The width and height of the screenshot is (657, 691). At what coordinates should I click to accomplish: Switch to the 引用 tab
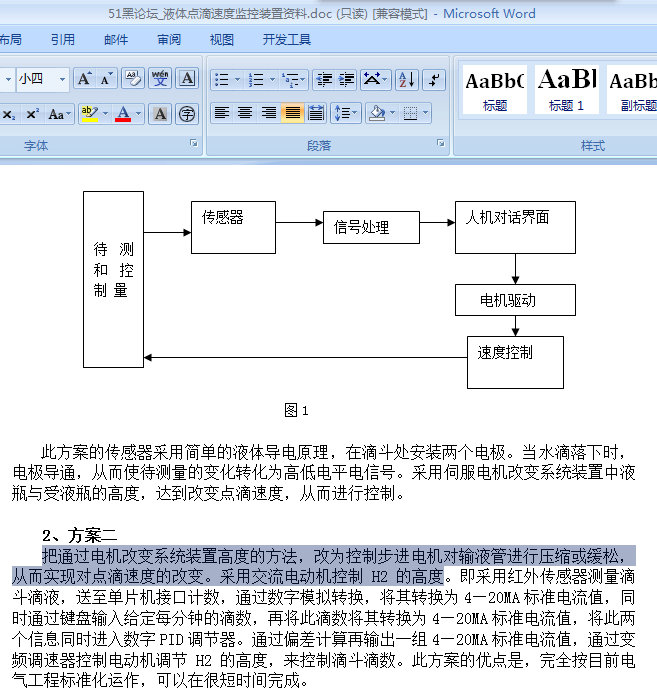pos(63,40)
